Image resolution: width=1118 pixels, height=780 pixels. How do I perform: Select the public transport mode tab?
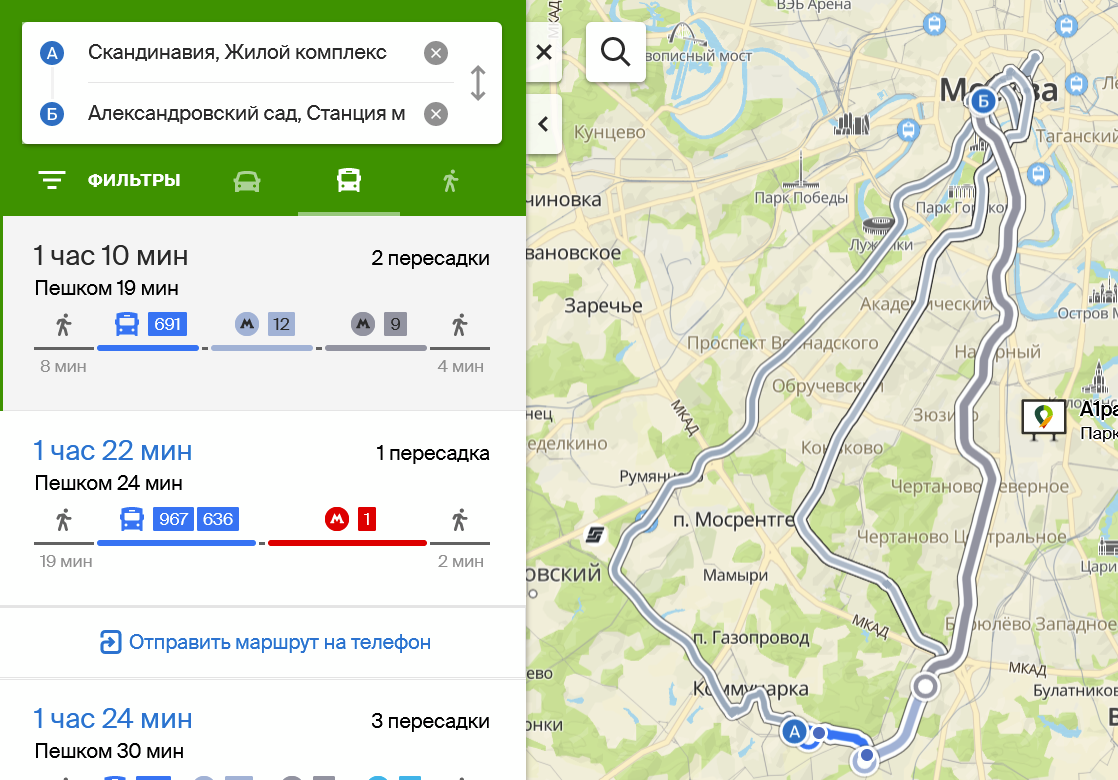(349, 180)
